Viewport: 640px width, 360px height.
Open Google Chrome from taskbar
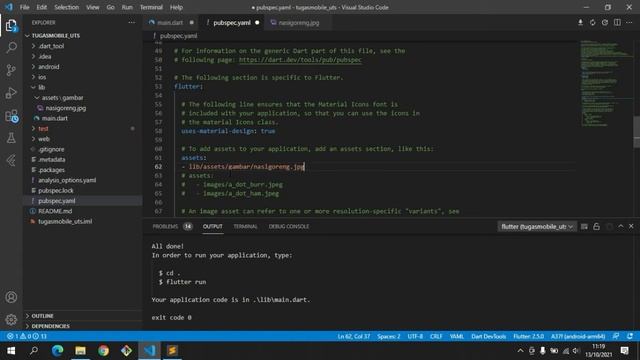tap(103, 350)
